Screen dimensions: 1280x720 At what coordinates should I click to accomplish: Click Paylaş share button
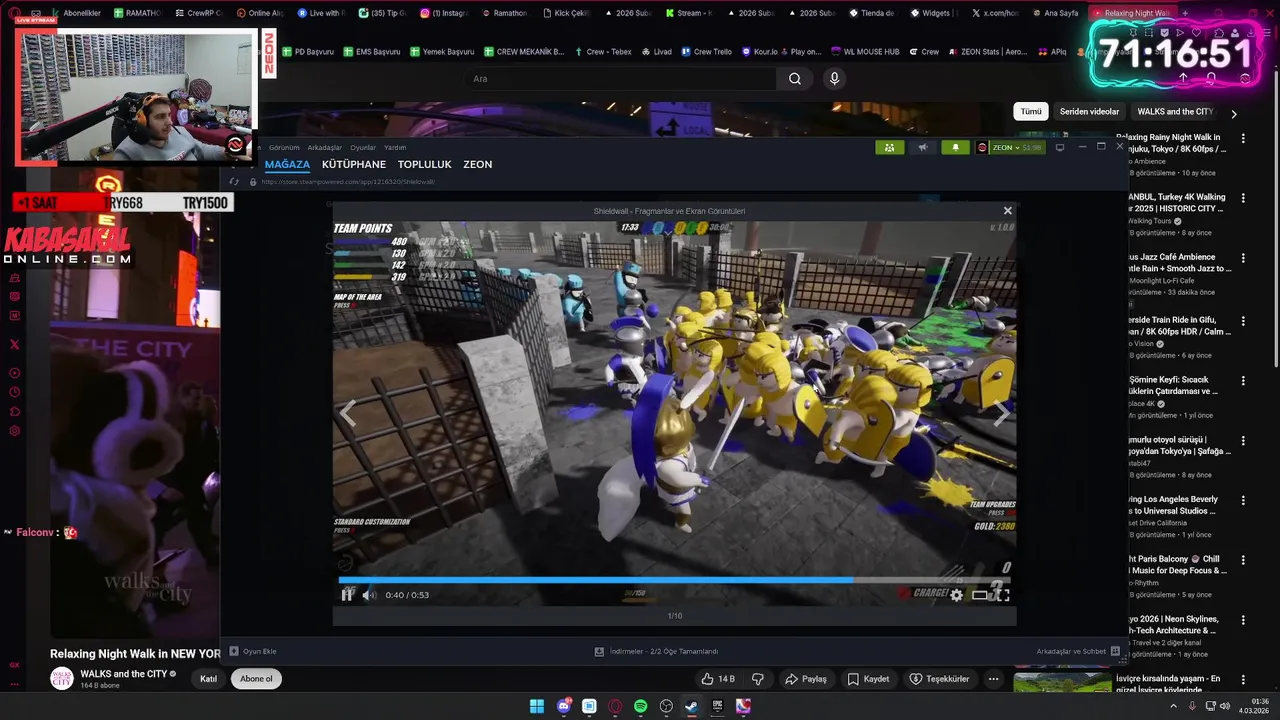point(806,679)
